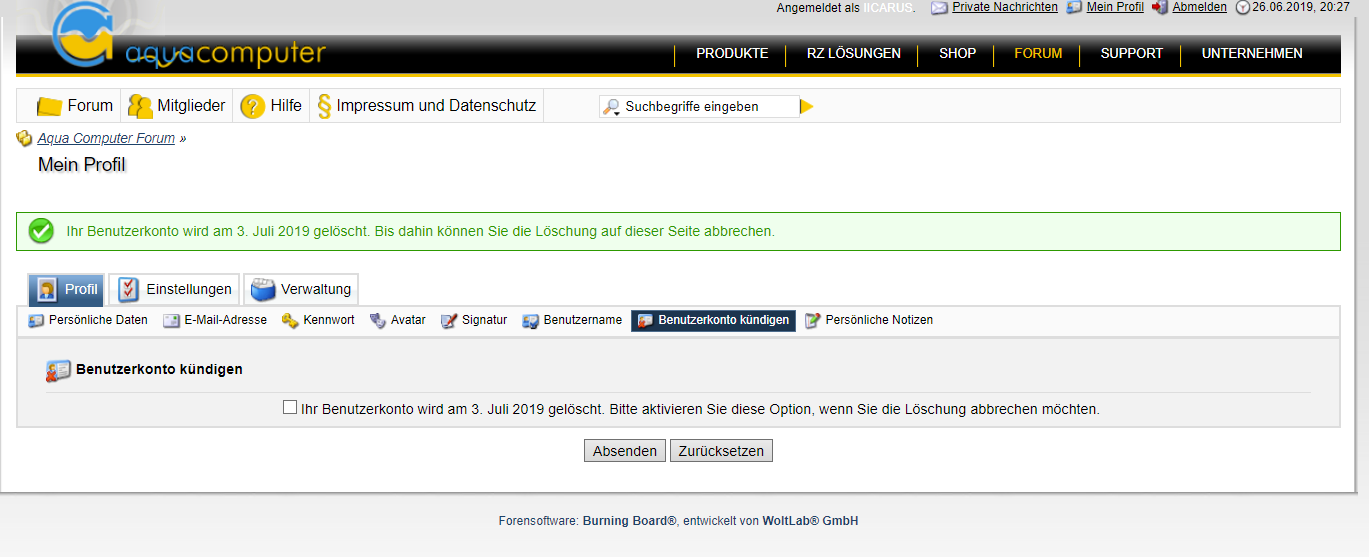Click the yellow Forum folder icon
Image resolution: width=1369 pixels, height=557 pixels.
49,106
